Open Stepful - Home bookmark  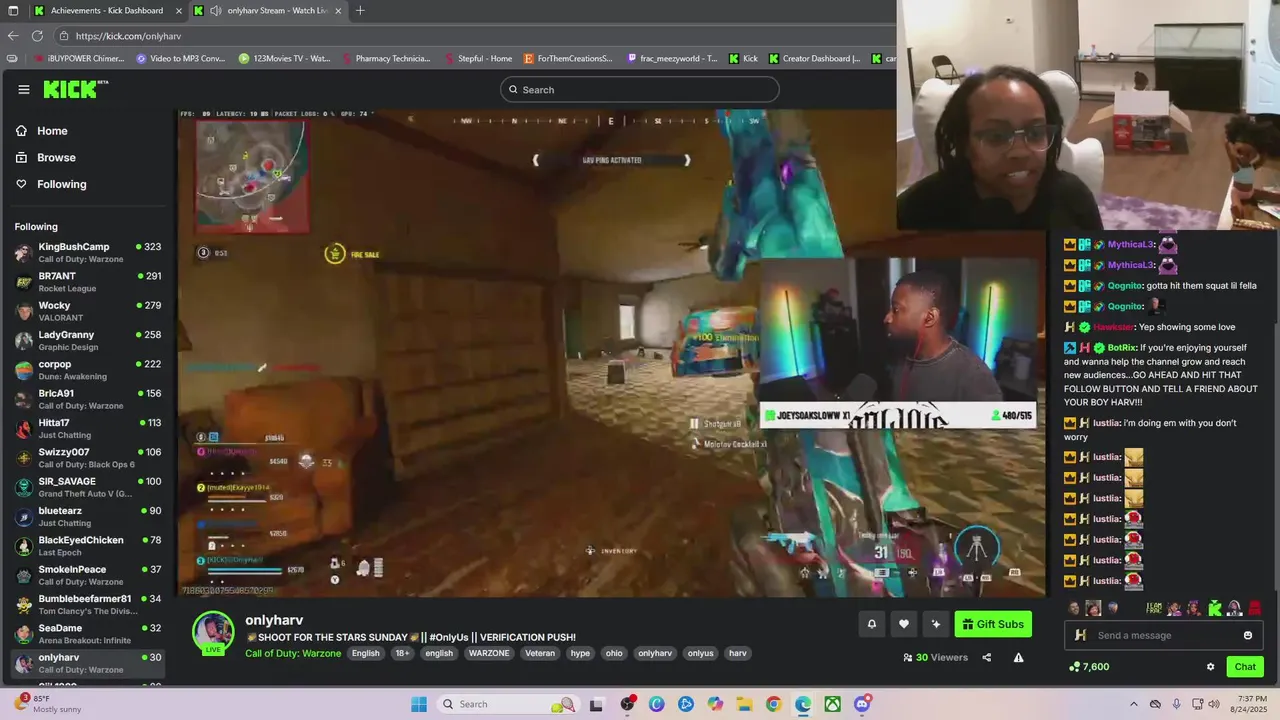pos(477,58)
